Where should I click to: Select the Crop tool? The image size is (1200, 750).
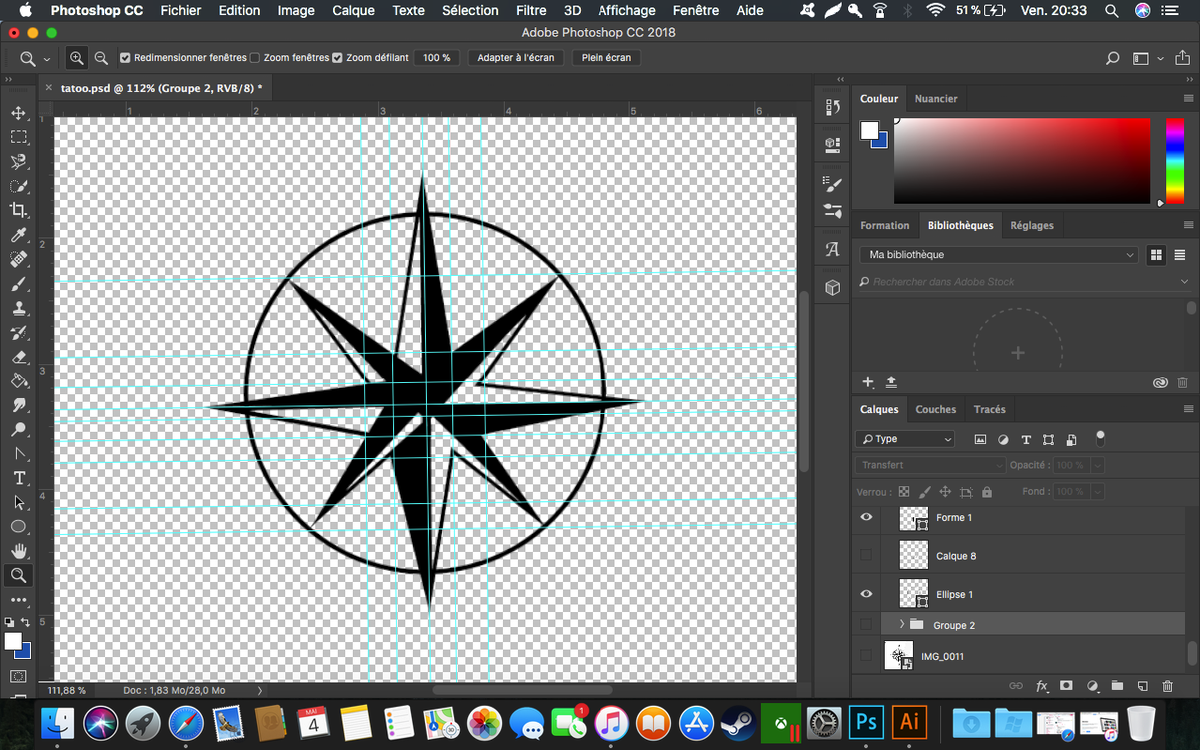coord(18,210)
